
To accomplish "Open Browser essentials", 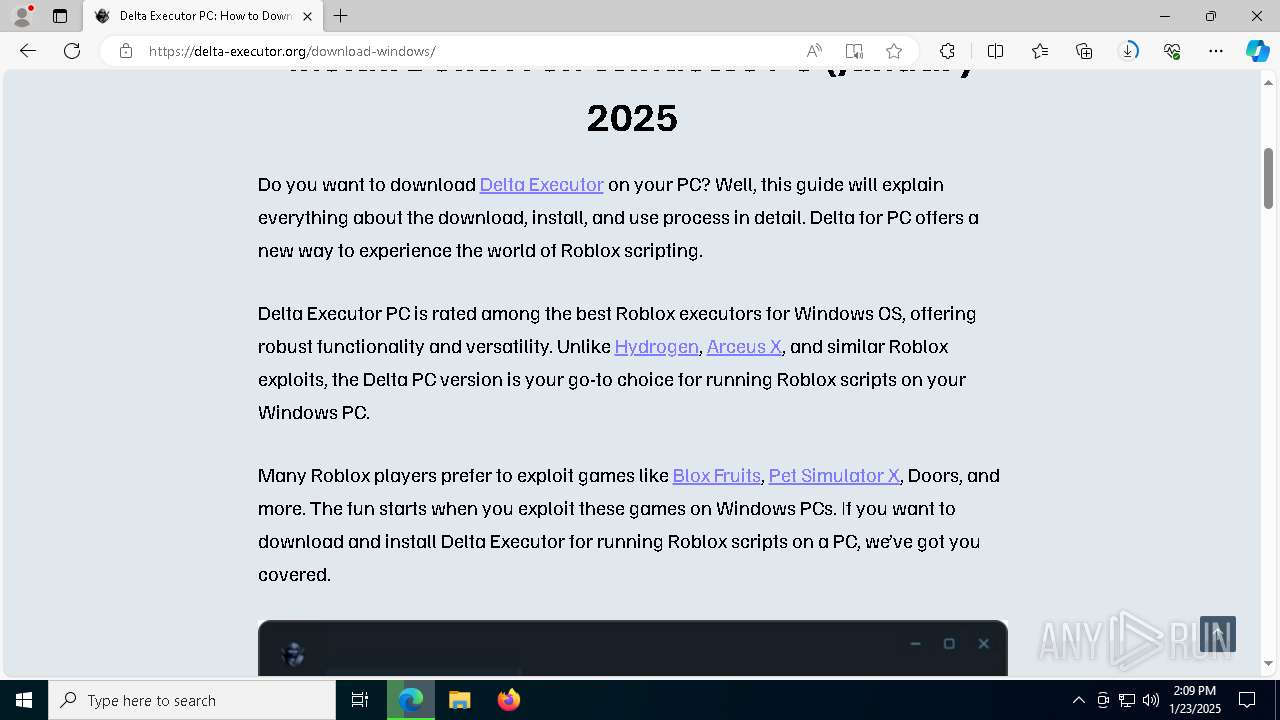I will pos(1172,51).
